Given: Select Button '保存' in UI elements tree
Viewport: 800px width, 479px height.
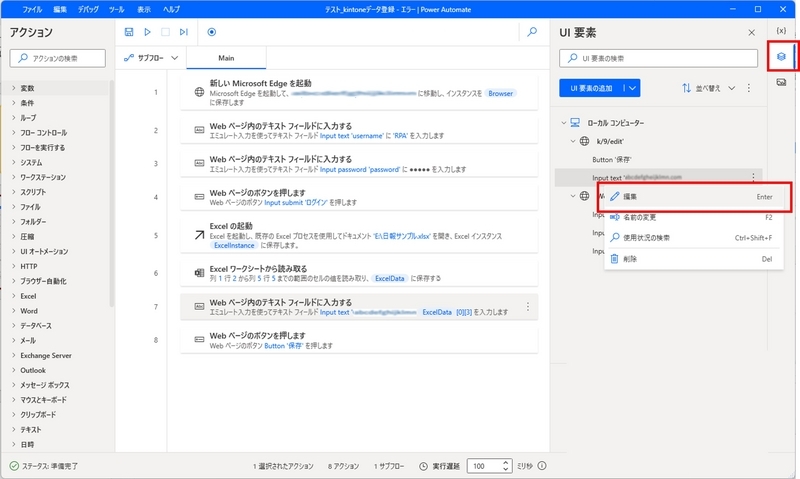Looking at the screenshot, I should click(x=611, y=159).
